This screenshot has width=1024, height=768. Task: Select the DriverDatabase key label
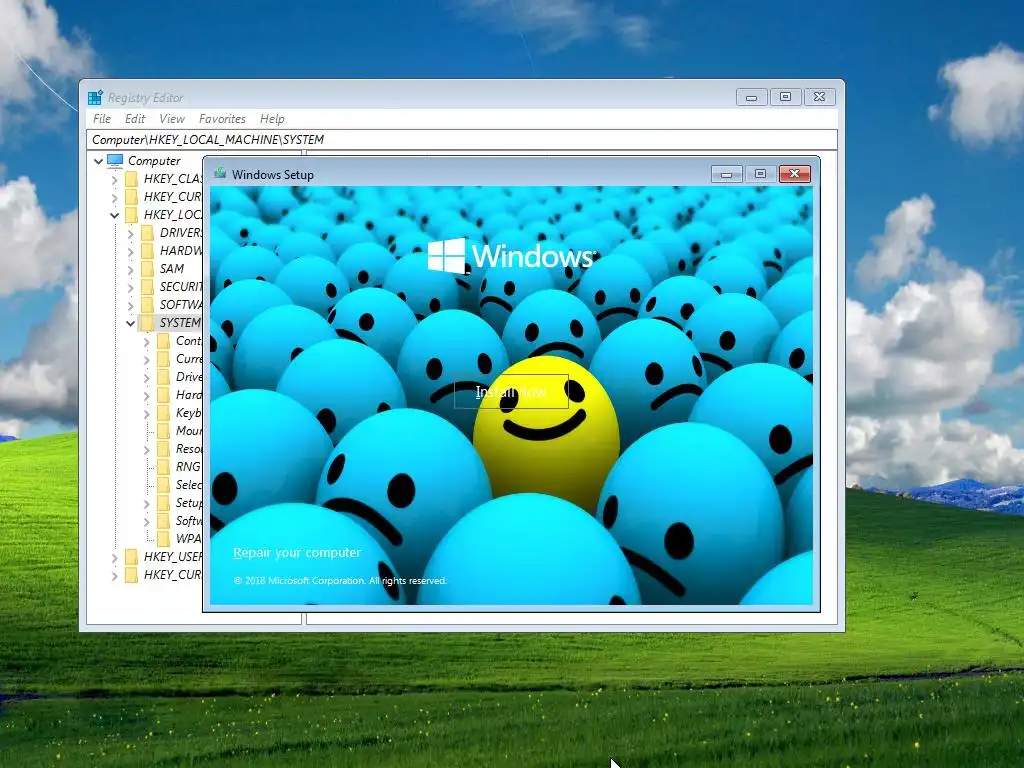189,377
